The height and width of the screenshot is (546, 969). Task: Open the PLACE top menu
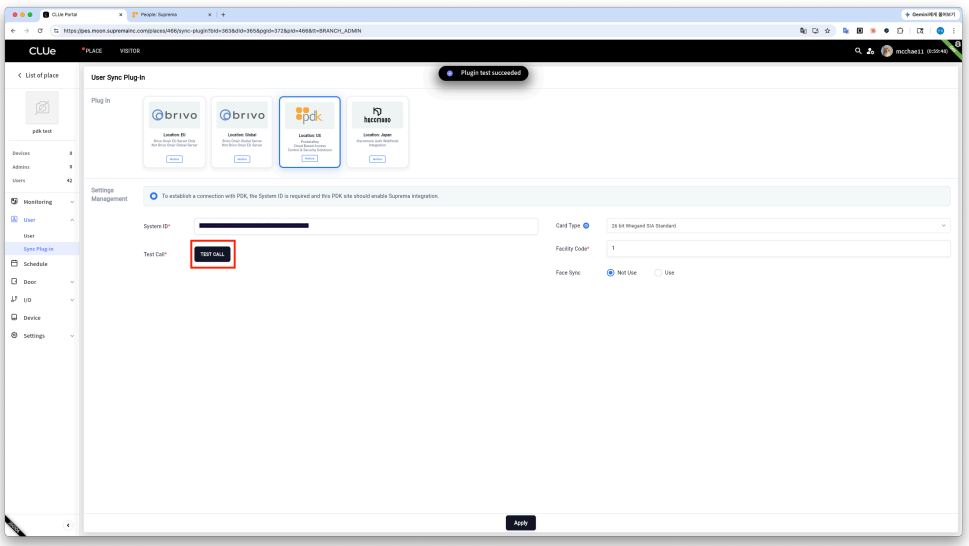point(93,51)
